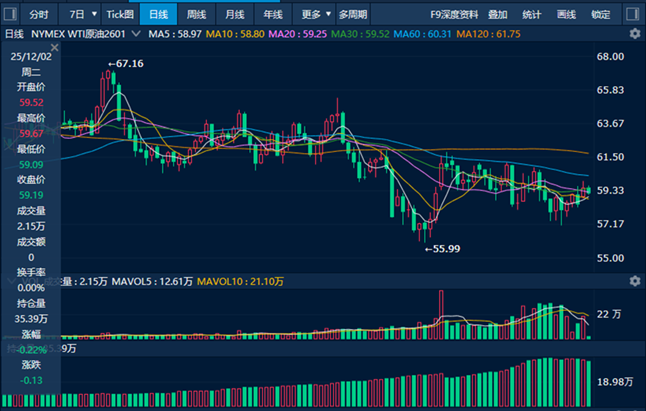
Task: Switch to 周线 weekly chart
Action: point(196,15)
